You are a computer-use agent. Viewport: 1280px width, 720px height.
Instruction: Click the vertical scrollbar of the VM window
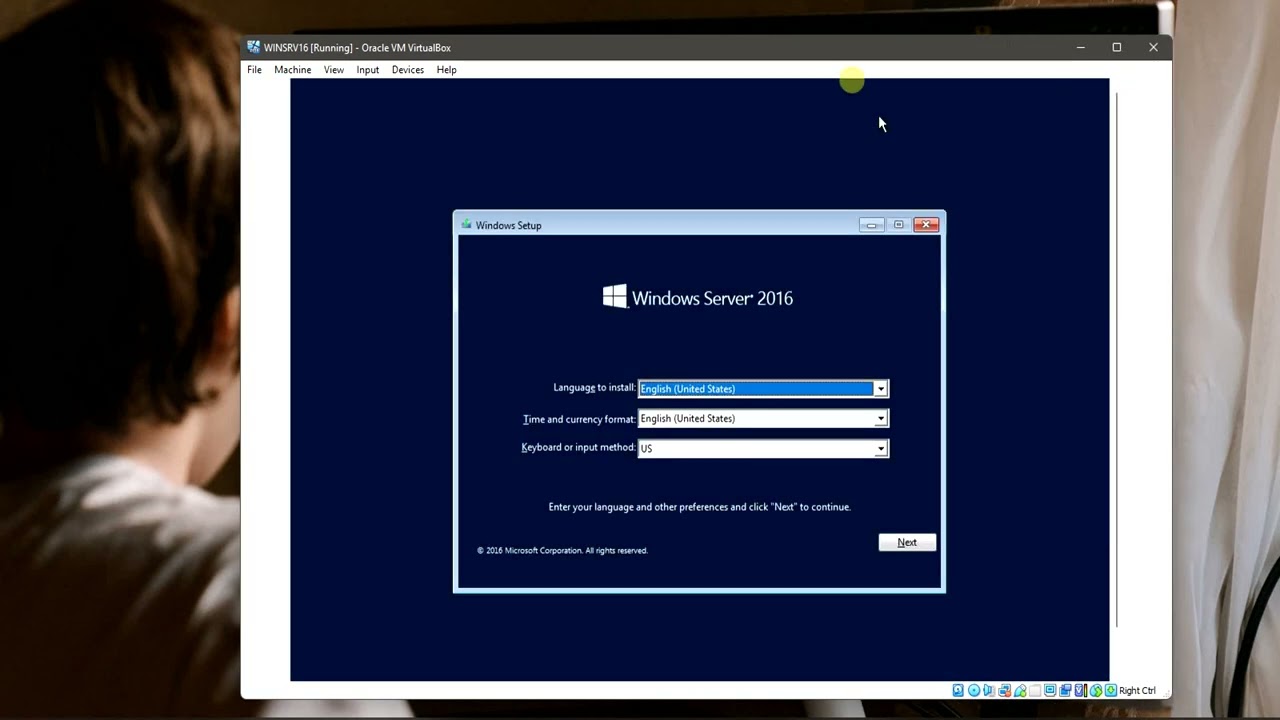(1116, 360)
